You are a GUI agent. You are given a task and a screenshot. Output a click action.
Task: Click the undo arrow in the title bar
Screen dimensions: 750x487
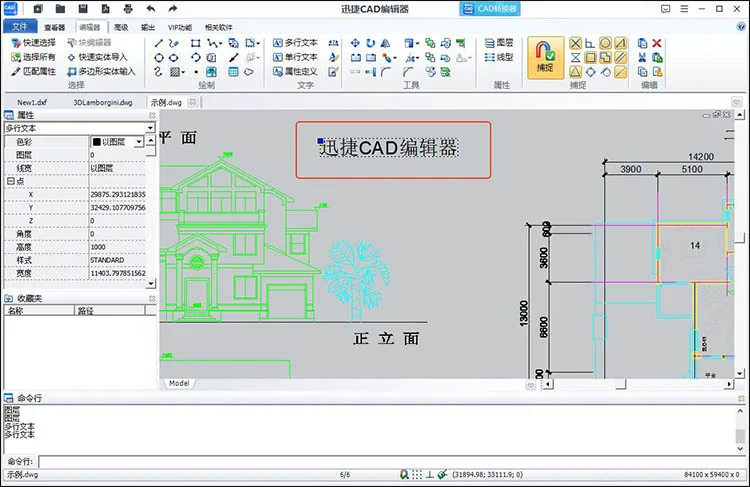coord(151,9)
